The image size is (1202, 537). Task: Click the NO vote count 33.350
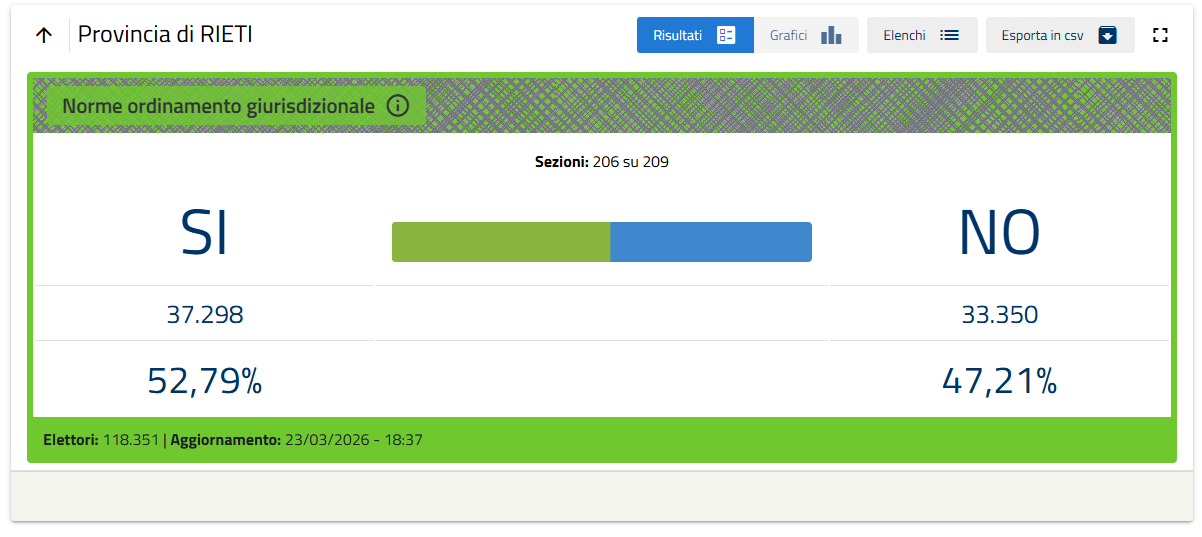click(x=999, y=315)
